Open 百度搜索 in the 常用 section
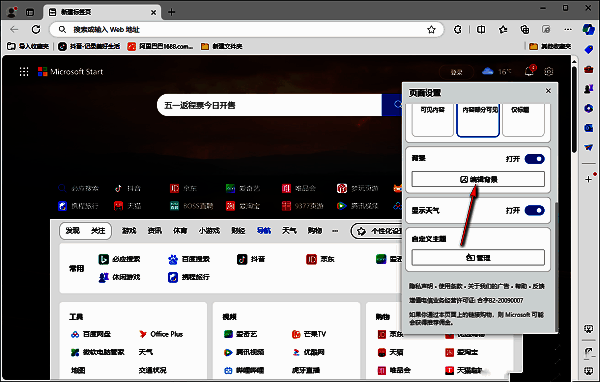 coord(189,259)
